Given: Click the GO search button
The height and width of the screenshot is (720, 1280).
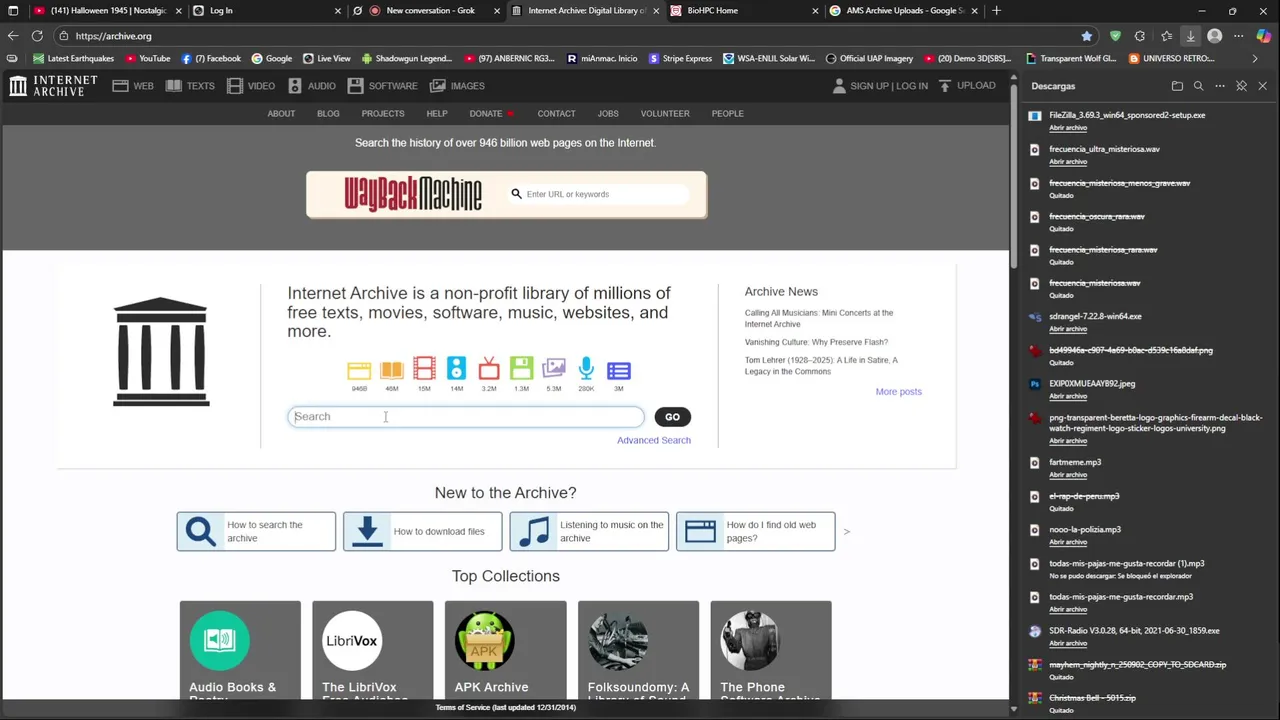Looking at the screenshot, I should 672,417.
